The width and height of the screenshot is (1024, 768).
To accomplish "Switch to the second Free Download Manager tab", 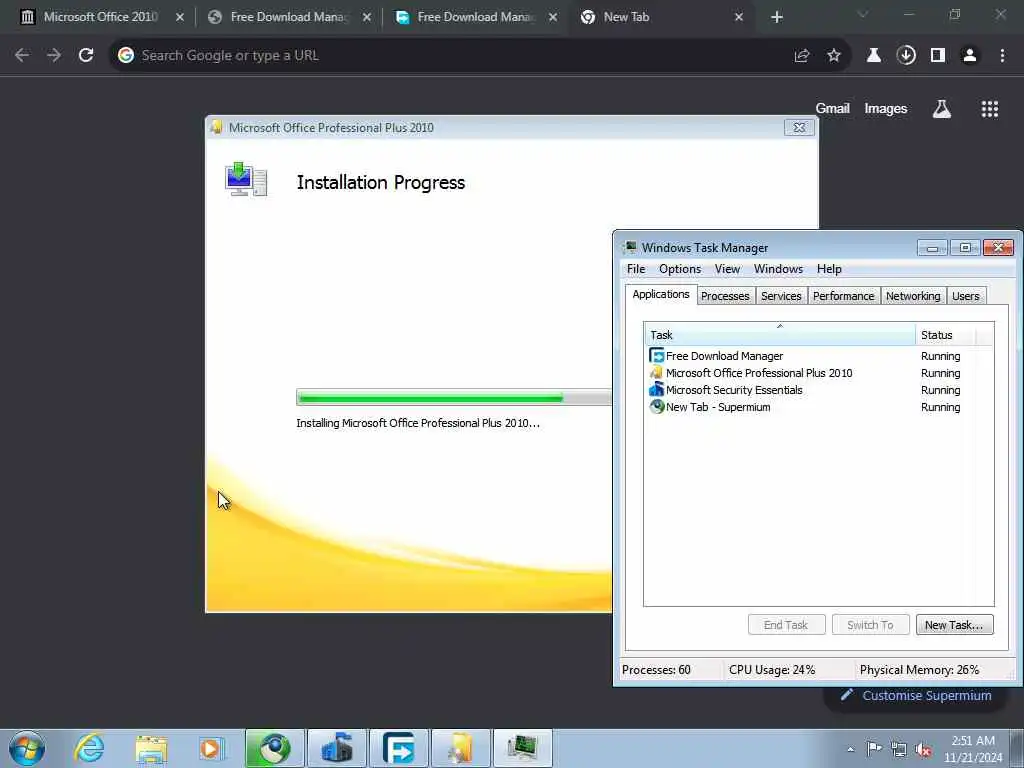I will (x=287, y=17).
